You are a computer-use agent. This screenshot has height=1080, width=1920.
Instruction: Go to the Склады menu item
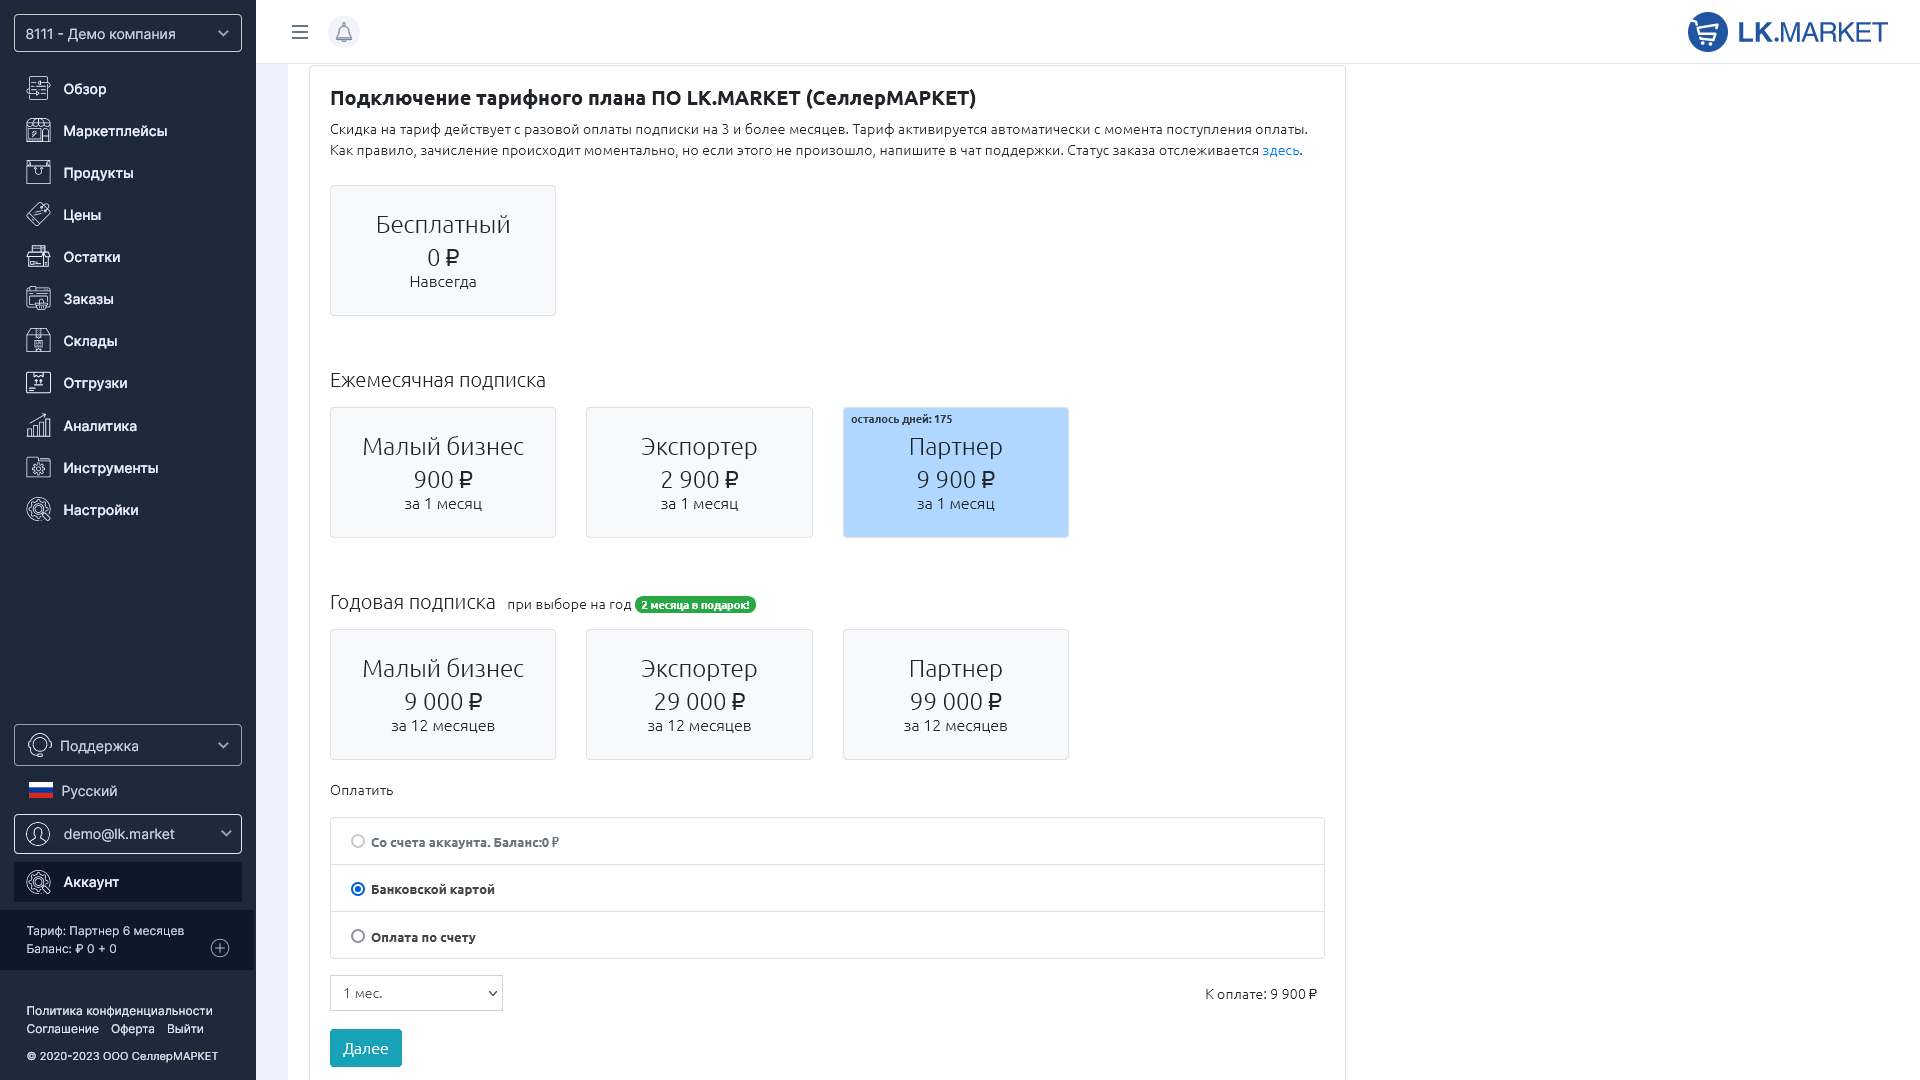click(90, 341)
